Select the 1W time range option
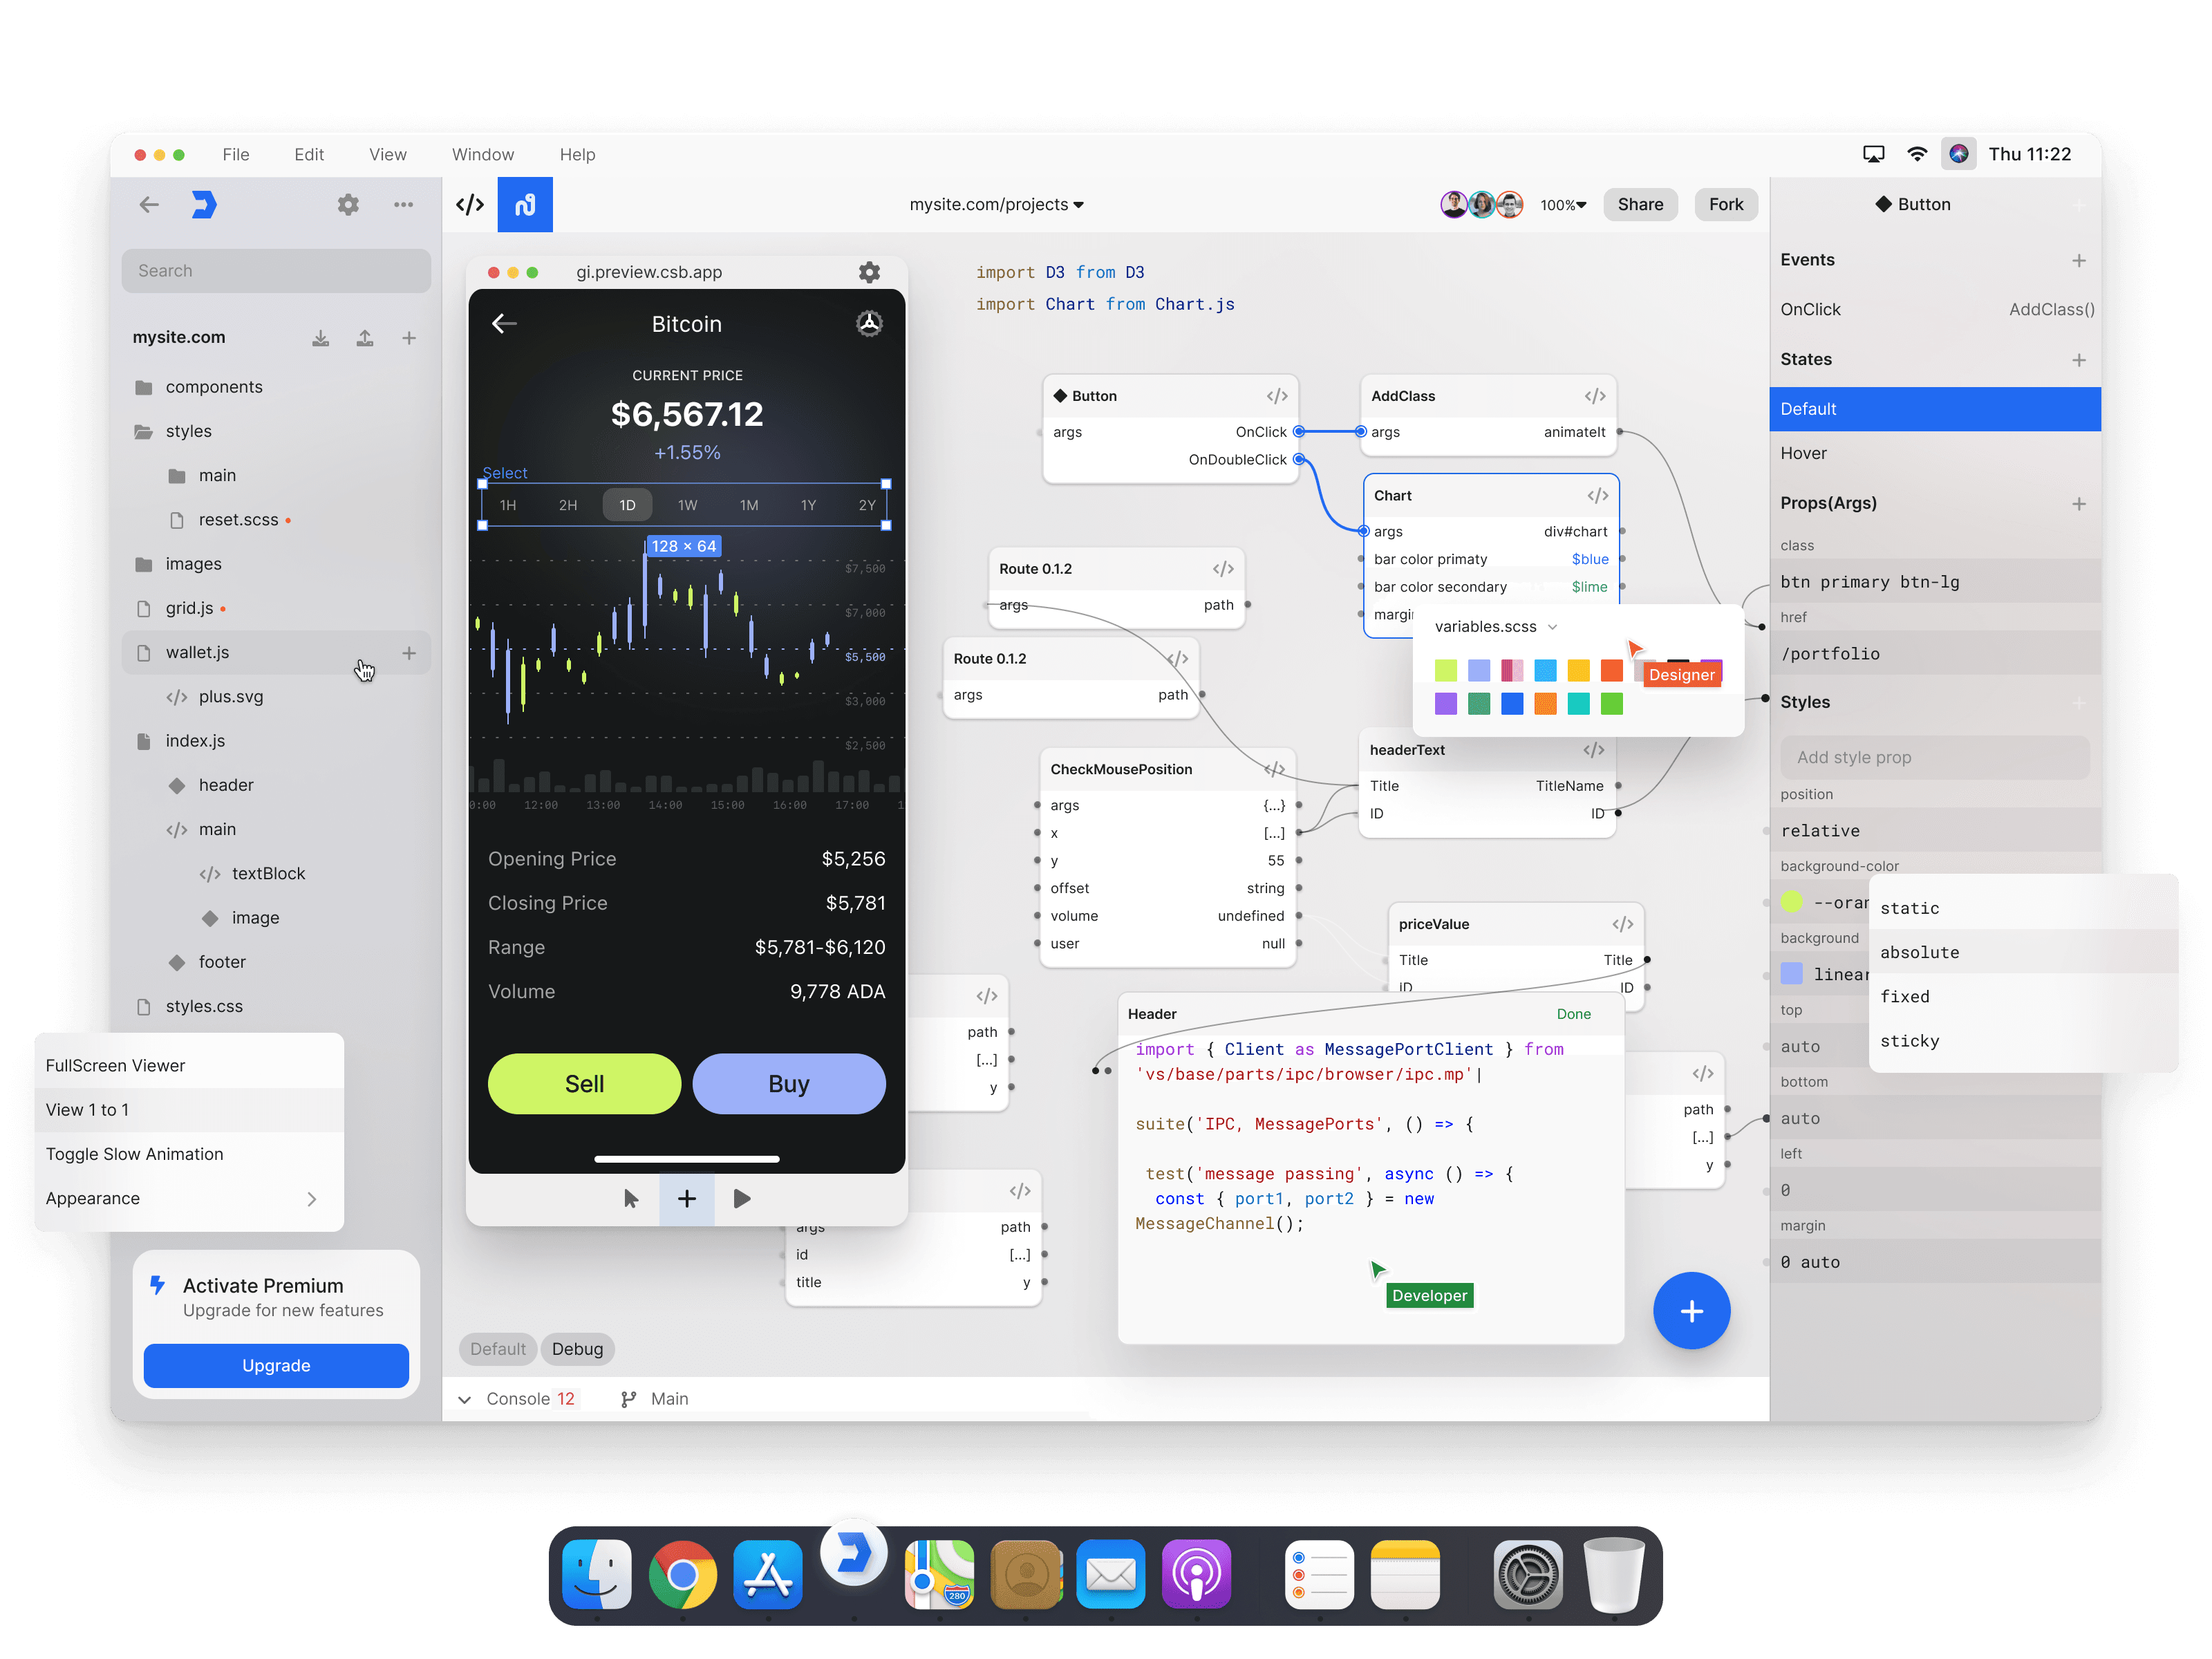 (x=687, y=505)
